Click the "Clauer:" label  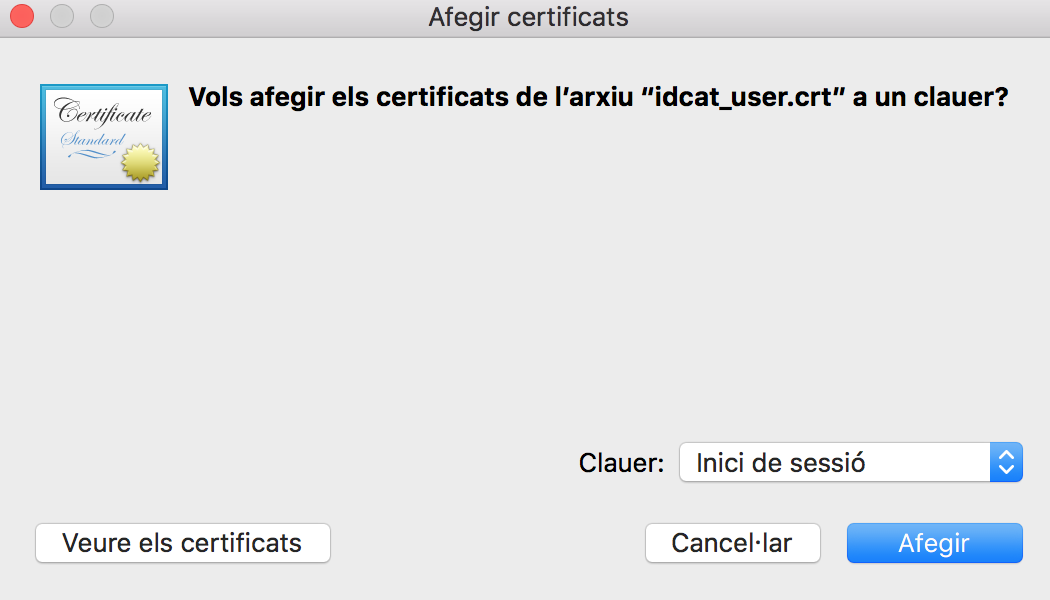tap(621, 463)
